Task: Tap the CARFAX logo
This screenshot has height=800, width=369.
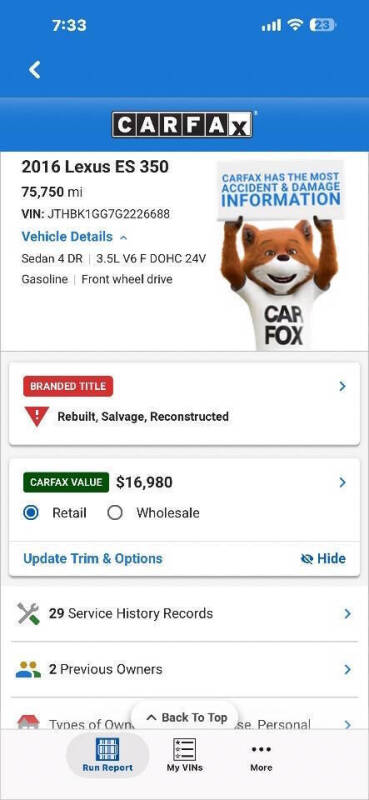Action: (x=182, y=124)
